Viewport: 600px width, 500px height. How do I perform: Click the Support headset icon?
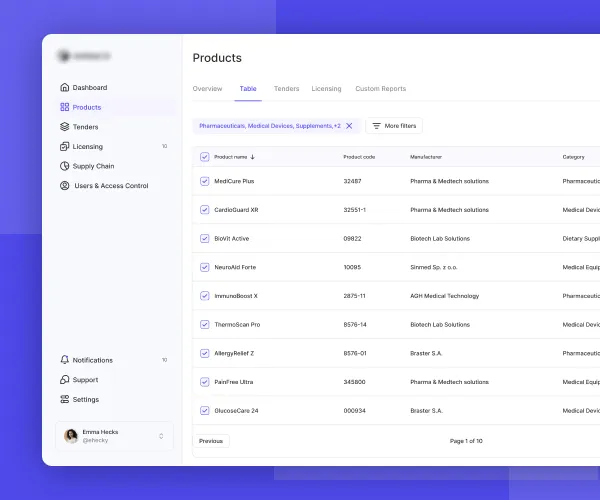(x=65, y=379)
